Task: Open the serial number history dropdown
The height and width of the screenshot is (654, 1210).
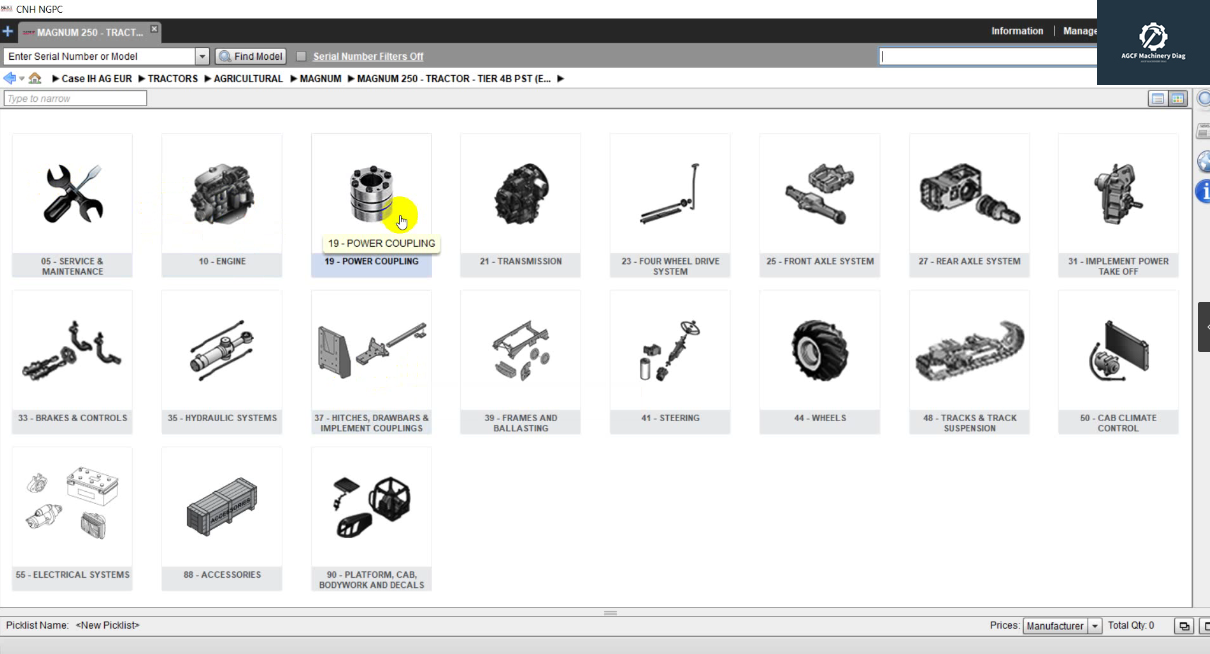Action: coord(203,56)
